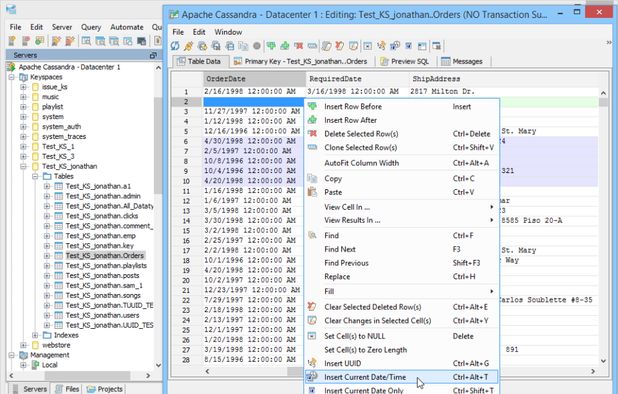Click the last window-layout icon in editor toolbar
This screenshot has height=394, width=618.
pyautogui.click(x=436, y=46)
